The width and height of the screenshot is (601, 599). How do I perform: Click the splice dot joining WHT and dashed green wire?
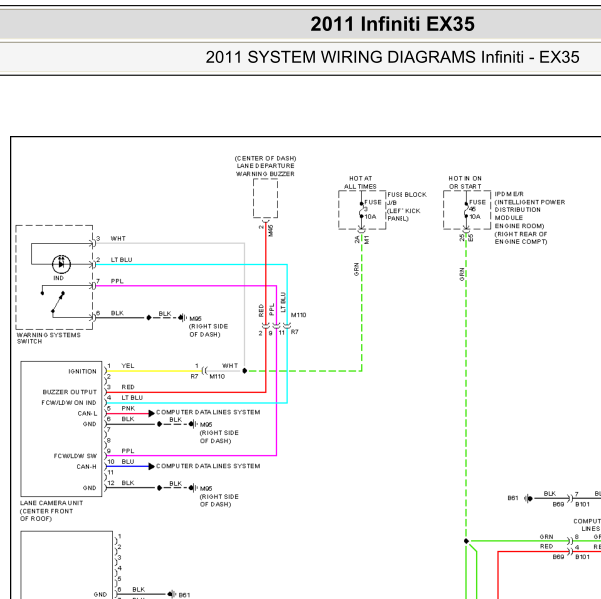pyautogui.click(x=245, y=371)
